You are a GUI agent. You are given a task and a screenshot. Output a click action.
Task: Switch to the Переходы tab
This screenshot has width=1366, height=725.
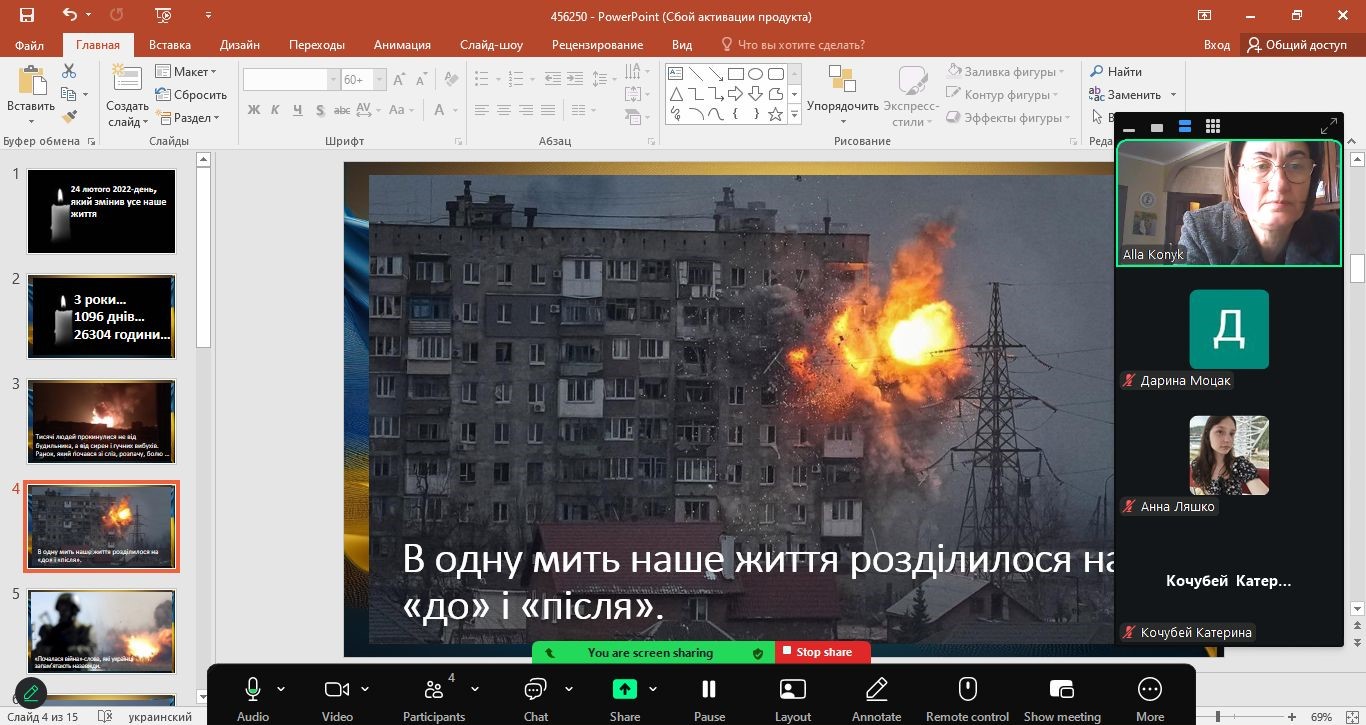point(317,45)
